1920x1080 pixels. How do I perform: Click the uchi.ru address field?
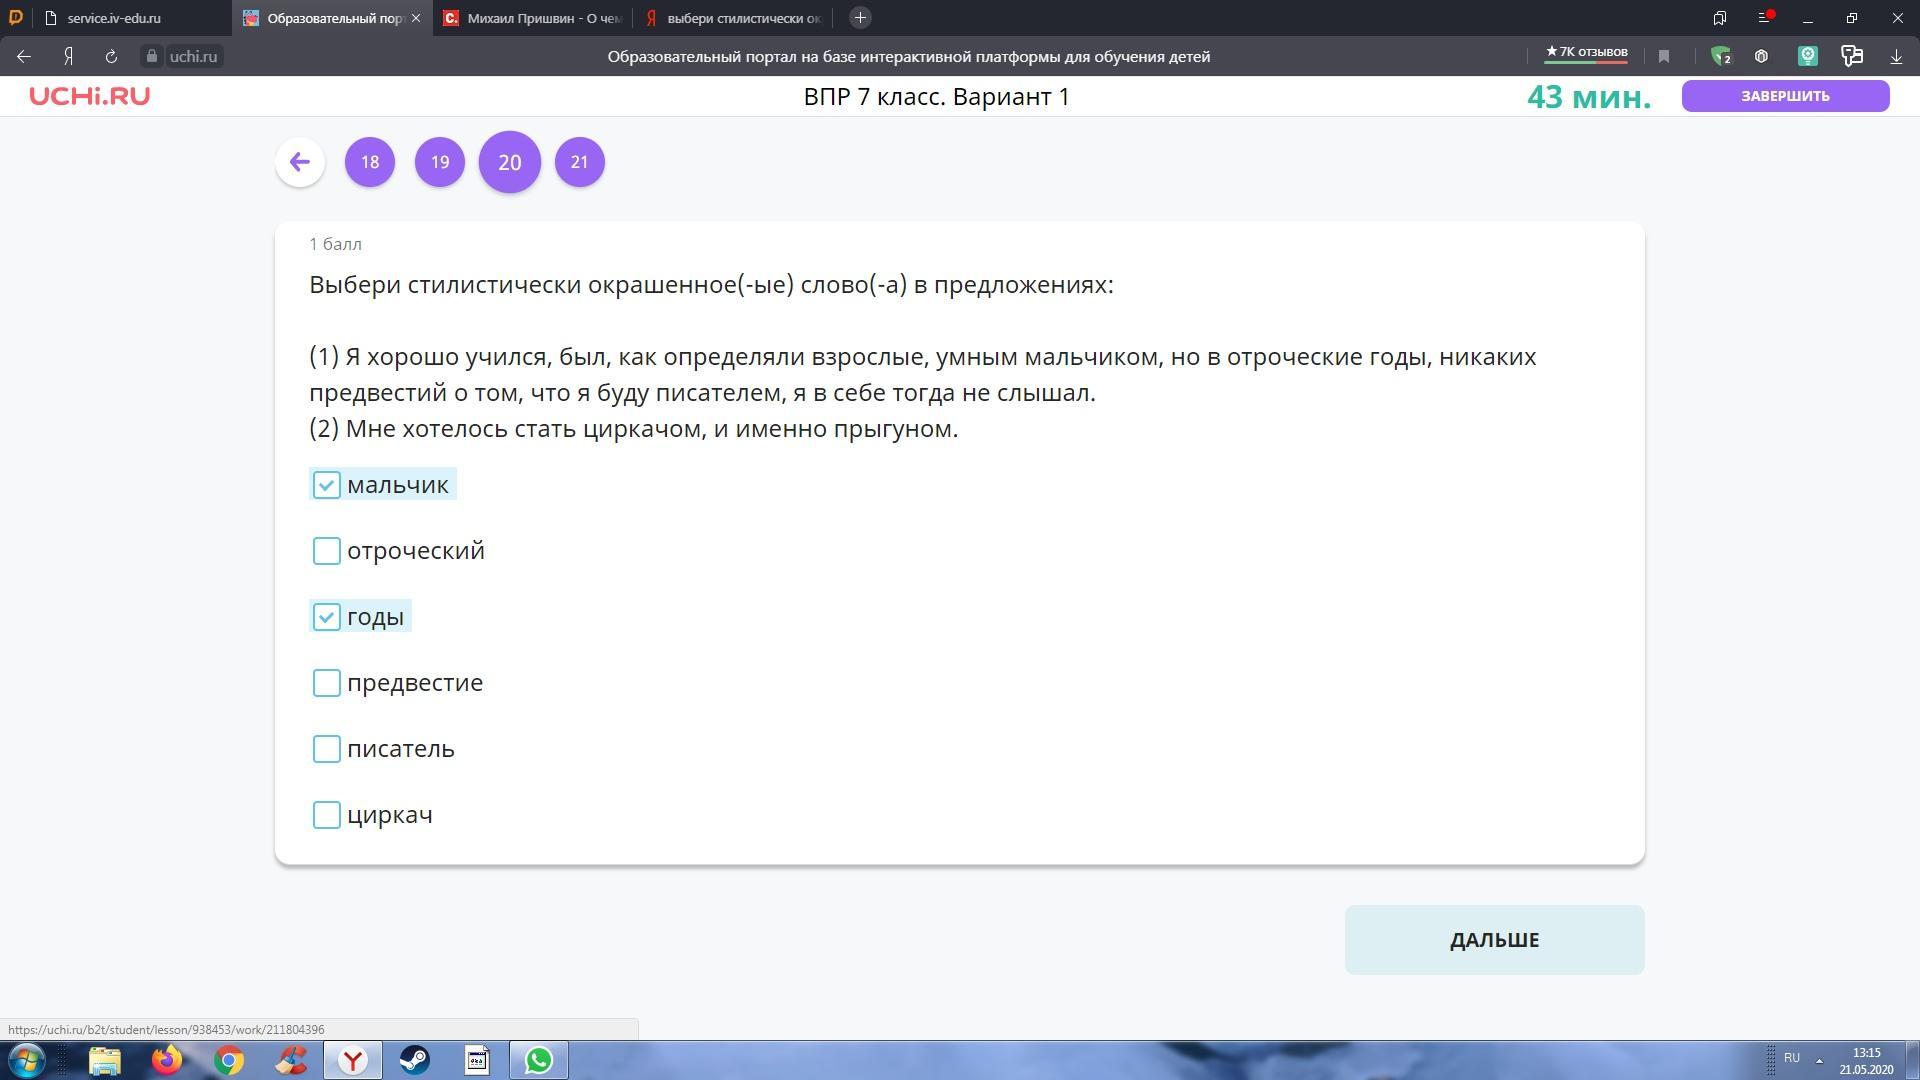(193, 57)
